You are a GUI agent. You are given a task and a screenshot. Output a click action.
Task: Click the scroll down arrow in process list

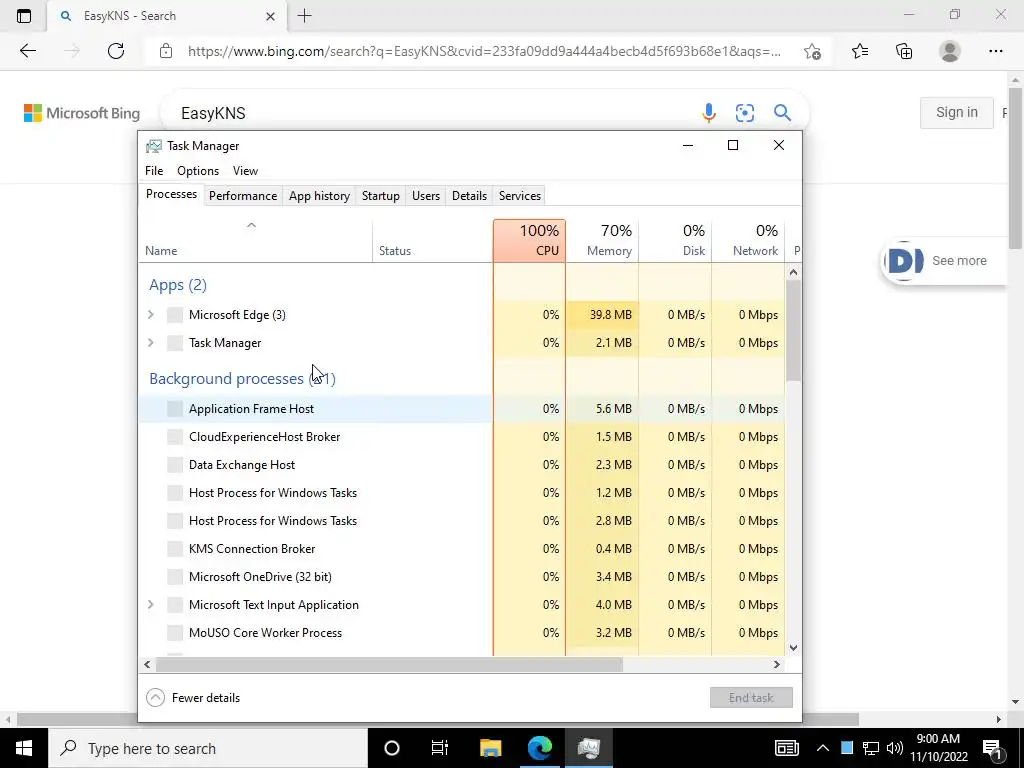[793, 648]
